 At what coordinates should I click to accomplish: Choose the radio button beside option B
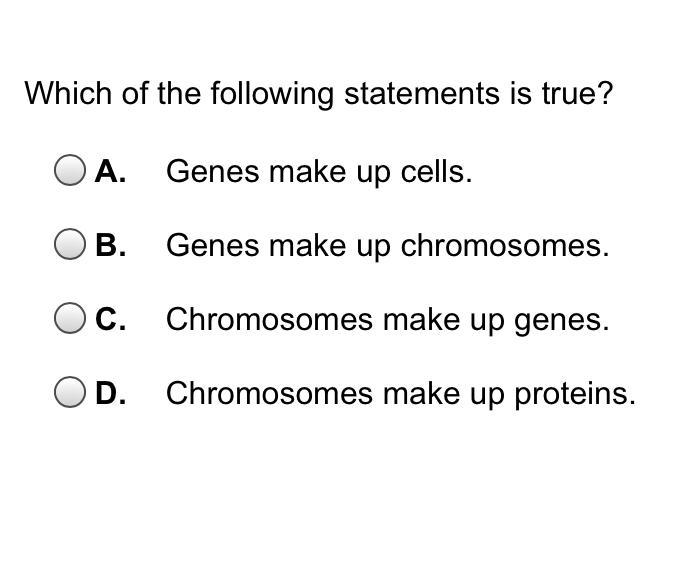click(70, 245)
